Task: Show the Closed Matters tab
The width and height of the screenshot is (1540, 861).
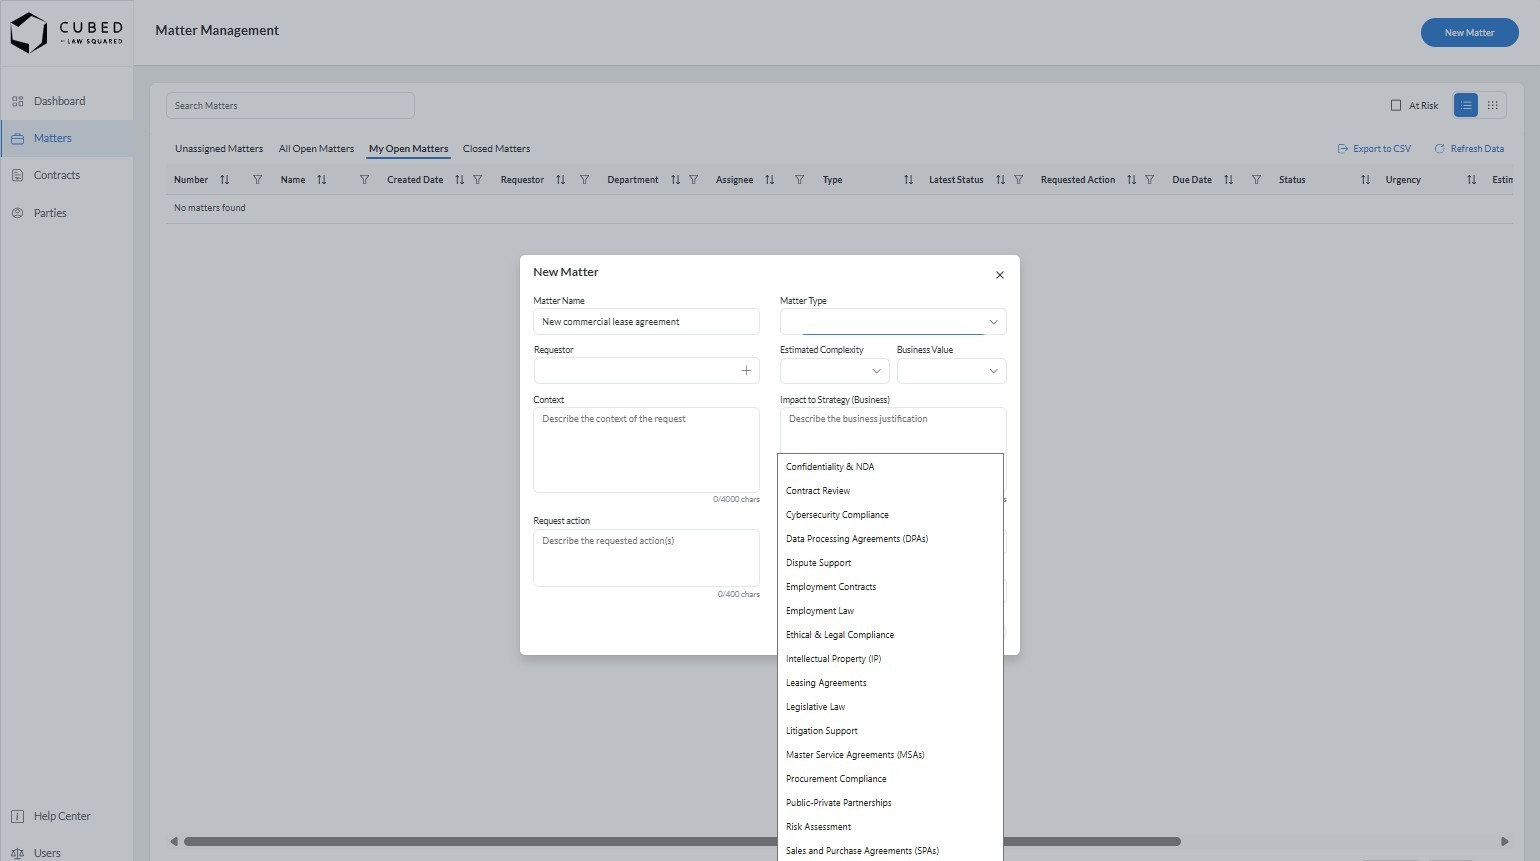Action: tap(497, 149)
